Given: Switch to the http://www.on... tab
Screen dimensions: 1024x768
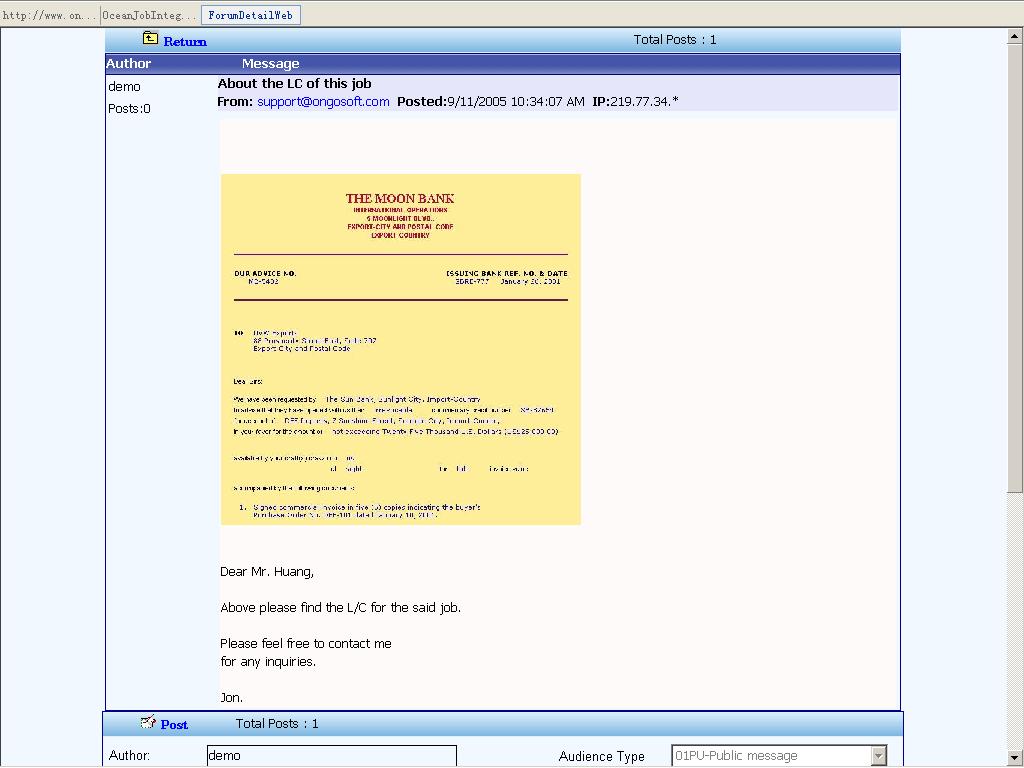Looking at the screenshot, I should point(49,15).
